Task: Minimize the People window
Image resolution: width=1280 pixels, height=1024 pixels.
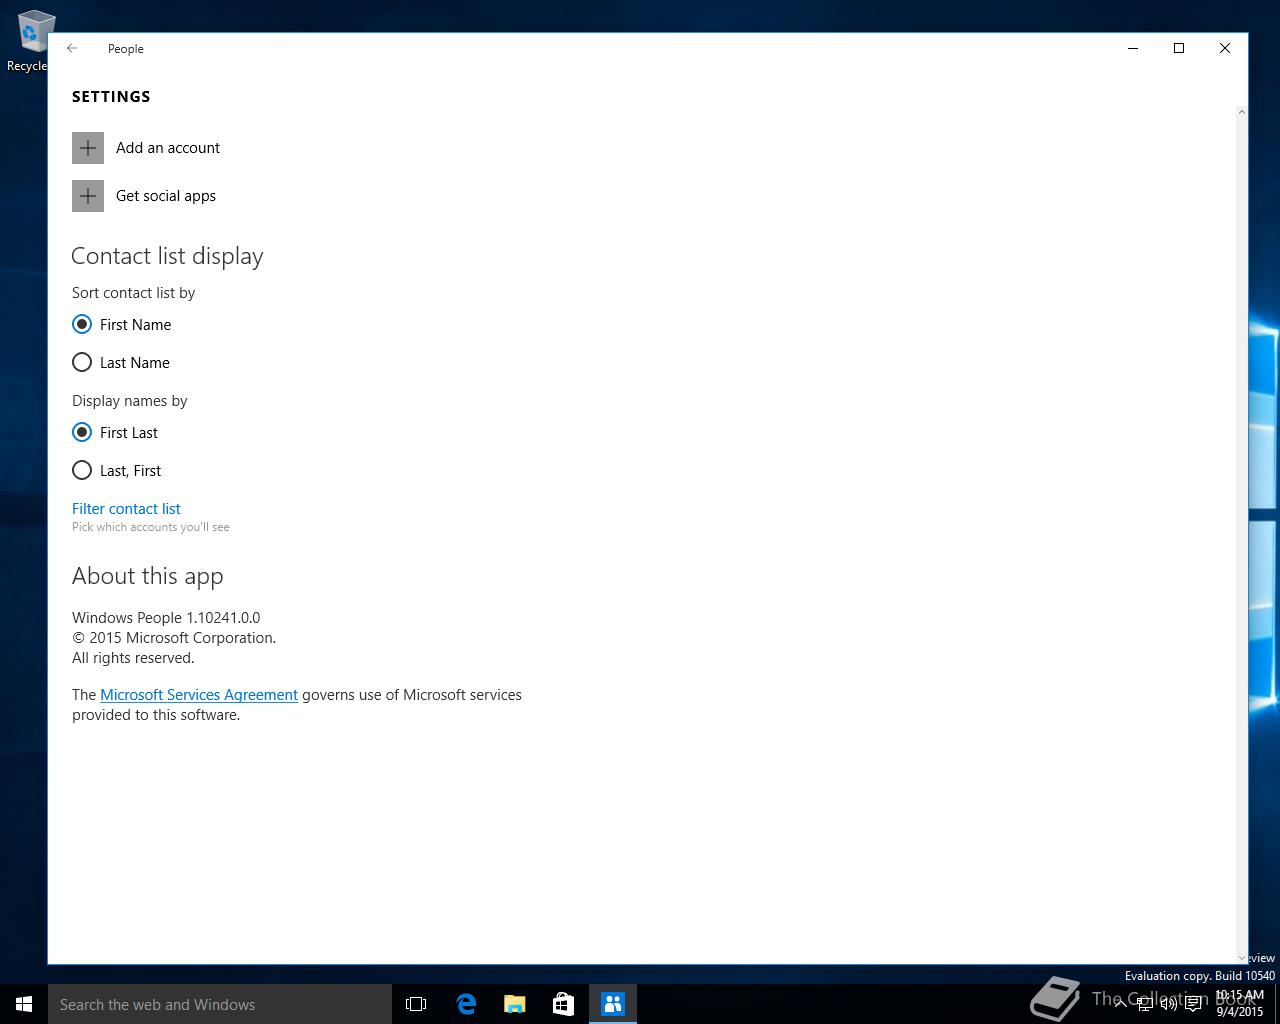Action: [x=1133, y=48]
